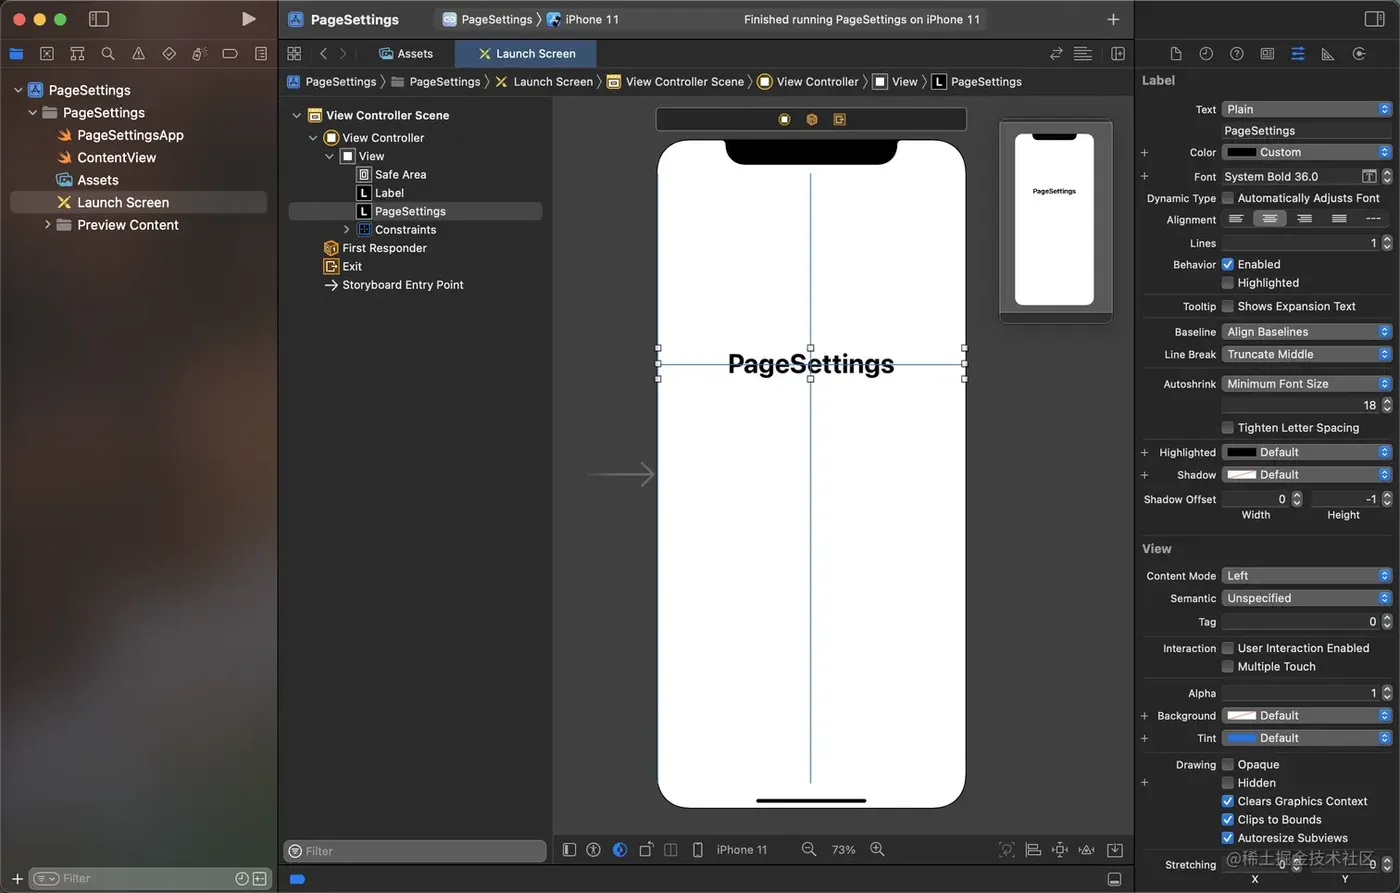Select the Launch Screen editor tab

pyautogui.click(x=526, y=54)
